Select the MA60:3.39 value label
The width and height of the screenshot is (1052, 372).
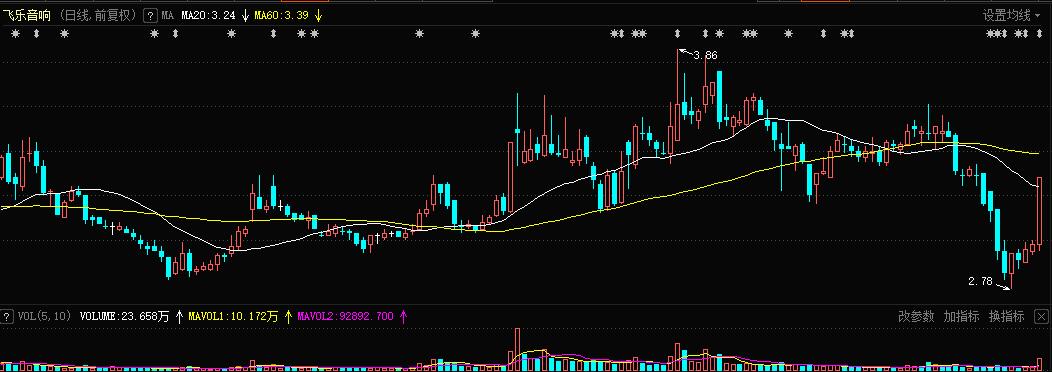tap(281, 15)
